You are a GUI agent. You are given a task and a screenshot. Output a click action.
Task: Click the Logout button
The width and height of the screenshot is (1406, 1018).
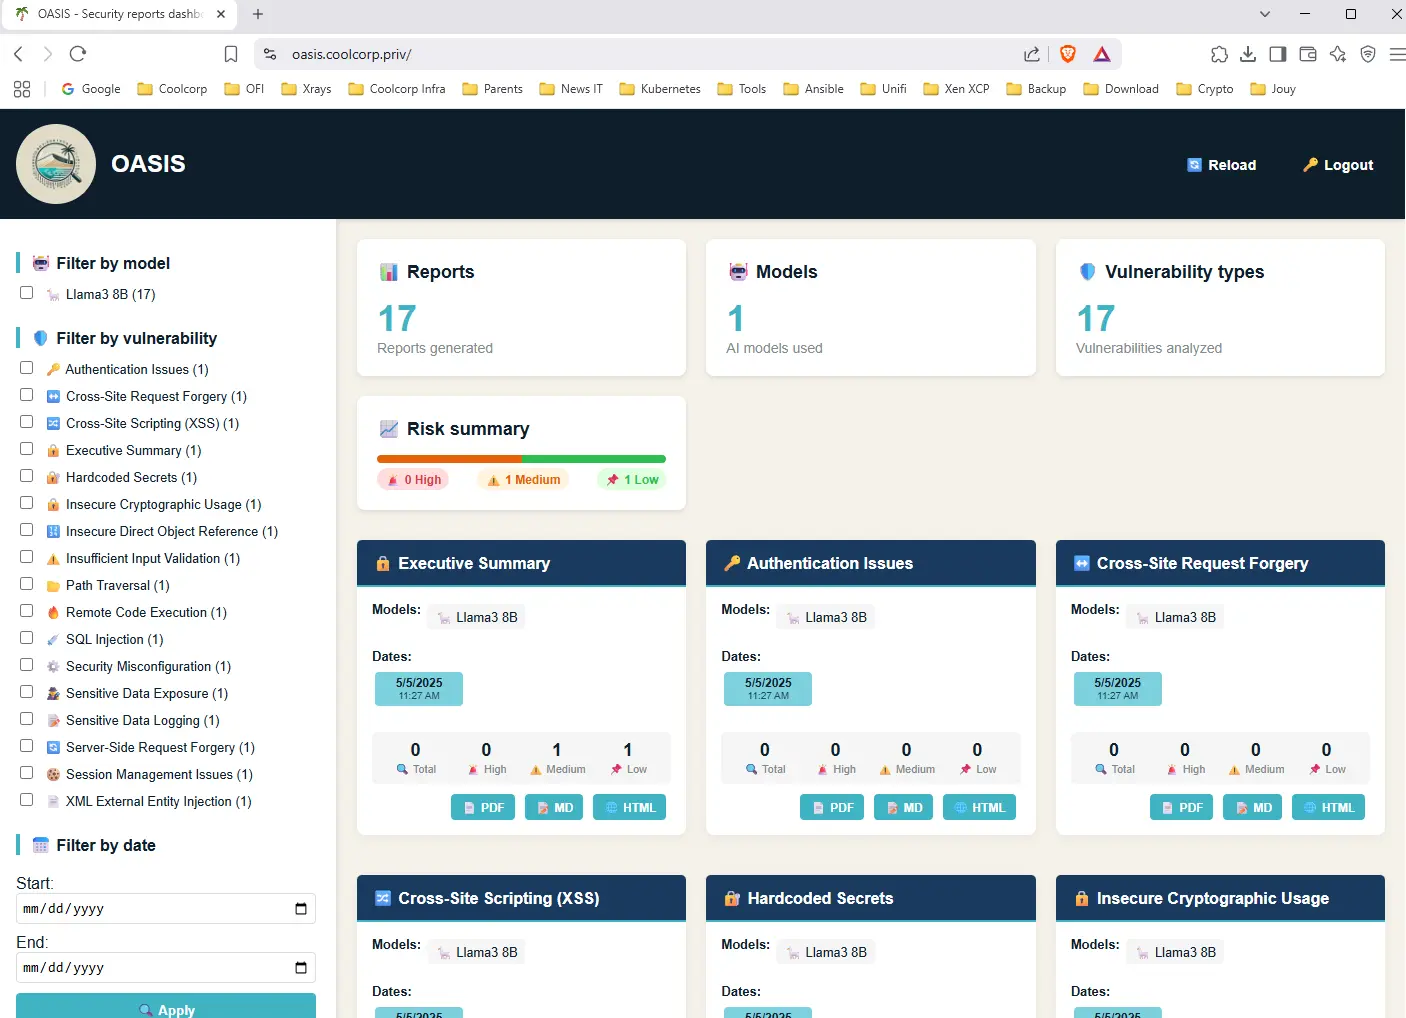click(x=1338, y=165)
